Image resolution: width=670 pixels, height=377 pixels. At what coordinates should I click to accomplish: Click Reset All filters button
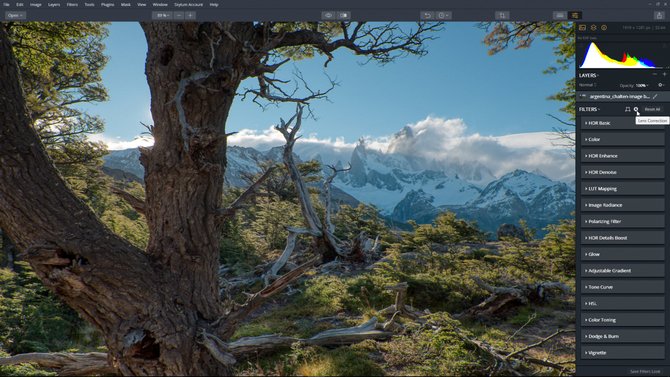(x=652, y=109)
